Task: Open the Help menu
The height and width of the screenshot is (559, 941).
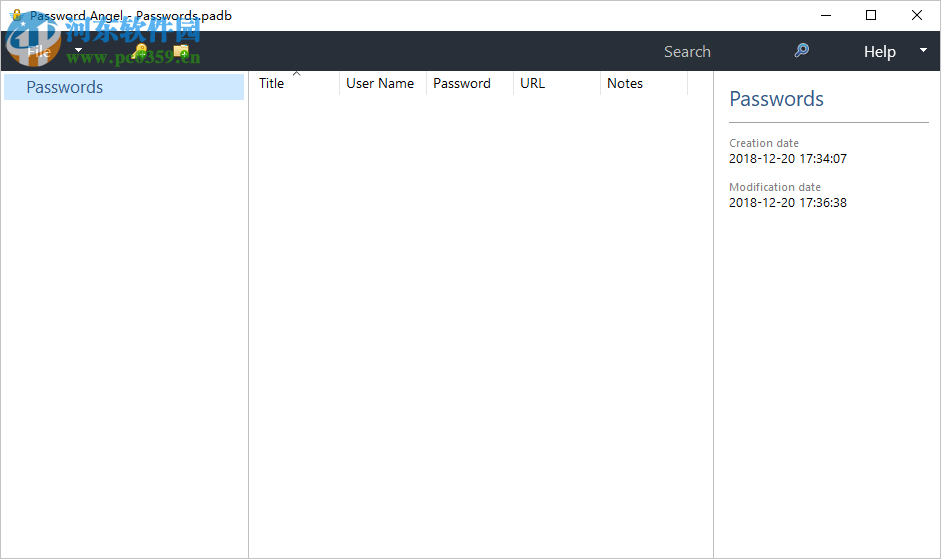Action: click(879, 52)
